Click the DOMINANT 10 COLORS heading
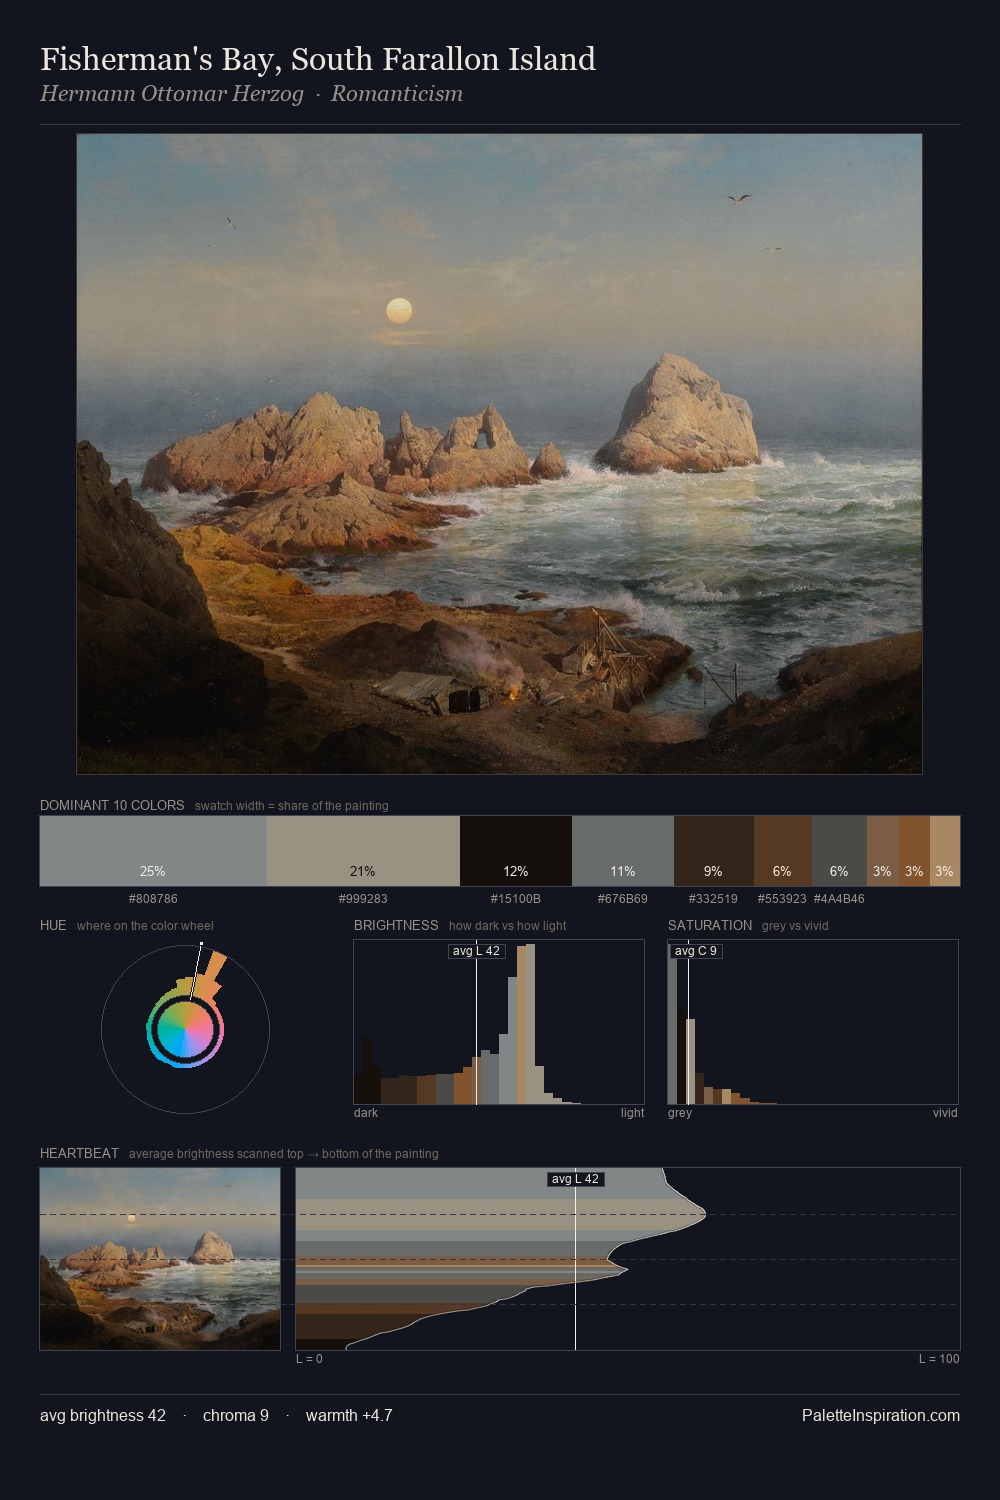Image resolution: width=1000 pixels, height=1500 pixels. pos(112,805)
